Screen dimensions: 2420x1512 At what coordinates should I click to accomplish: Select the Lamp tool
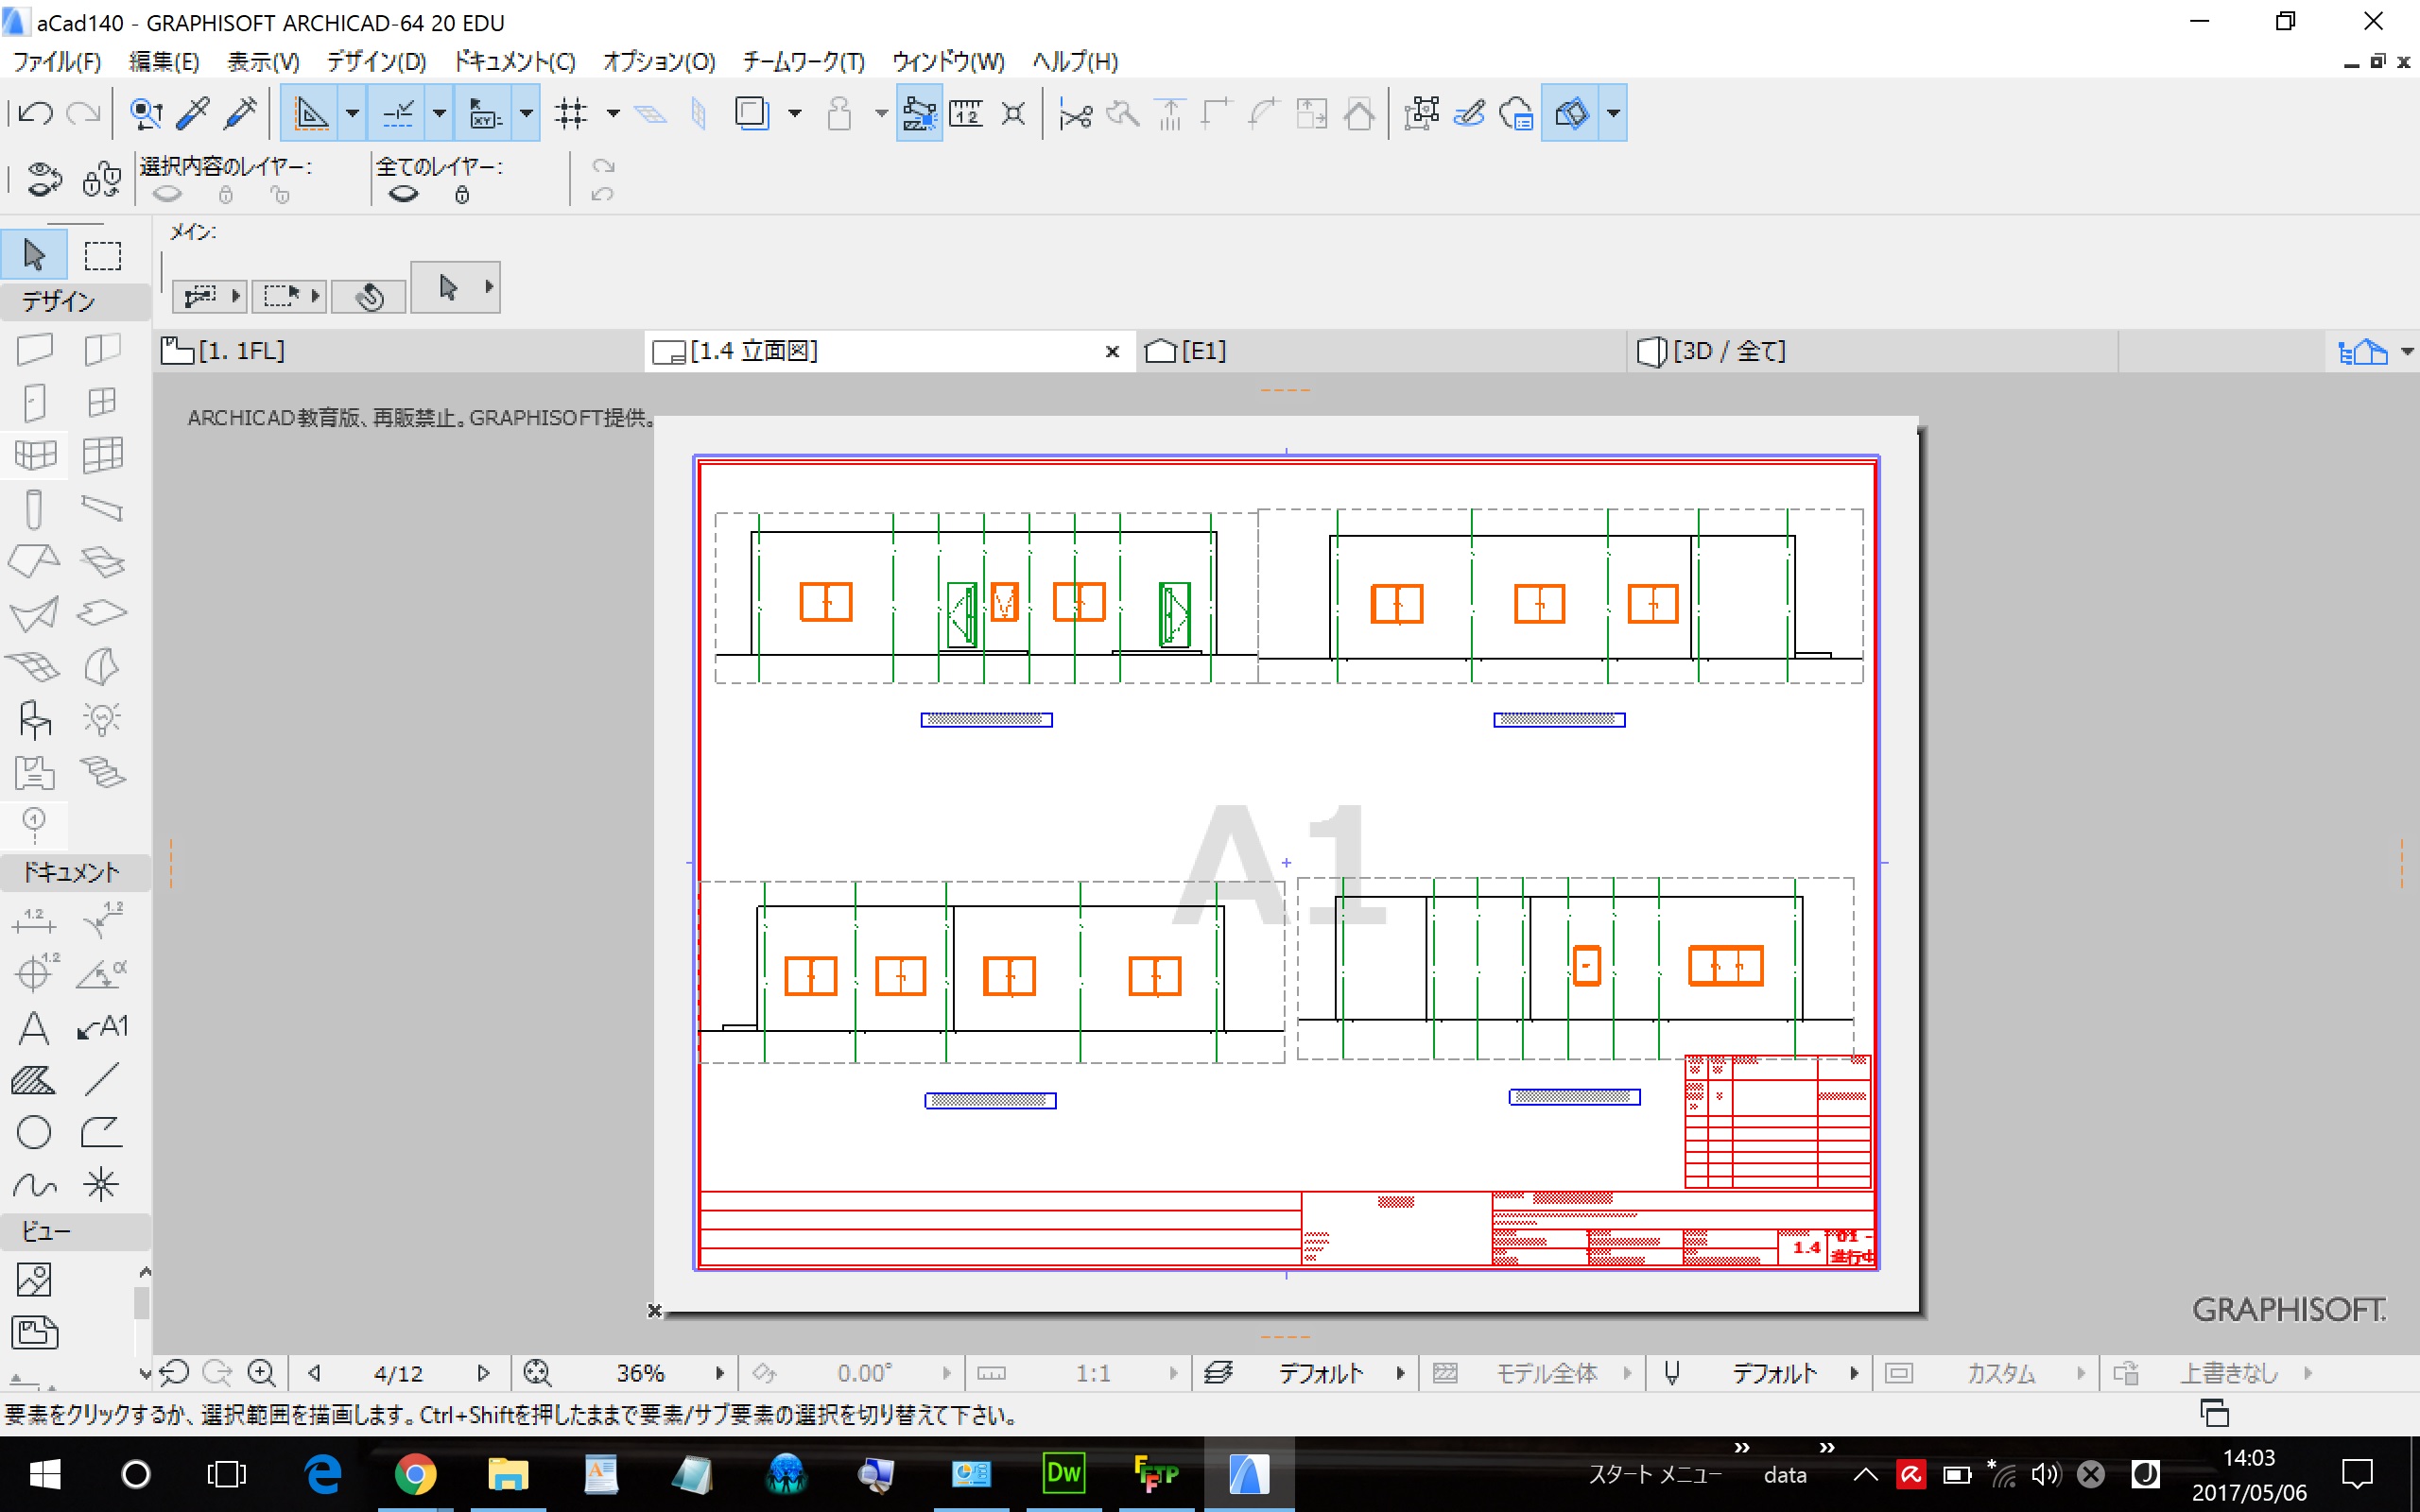click(x=102, y=719)
